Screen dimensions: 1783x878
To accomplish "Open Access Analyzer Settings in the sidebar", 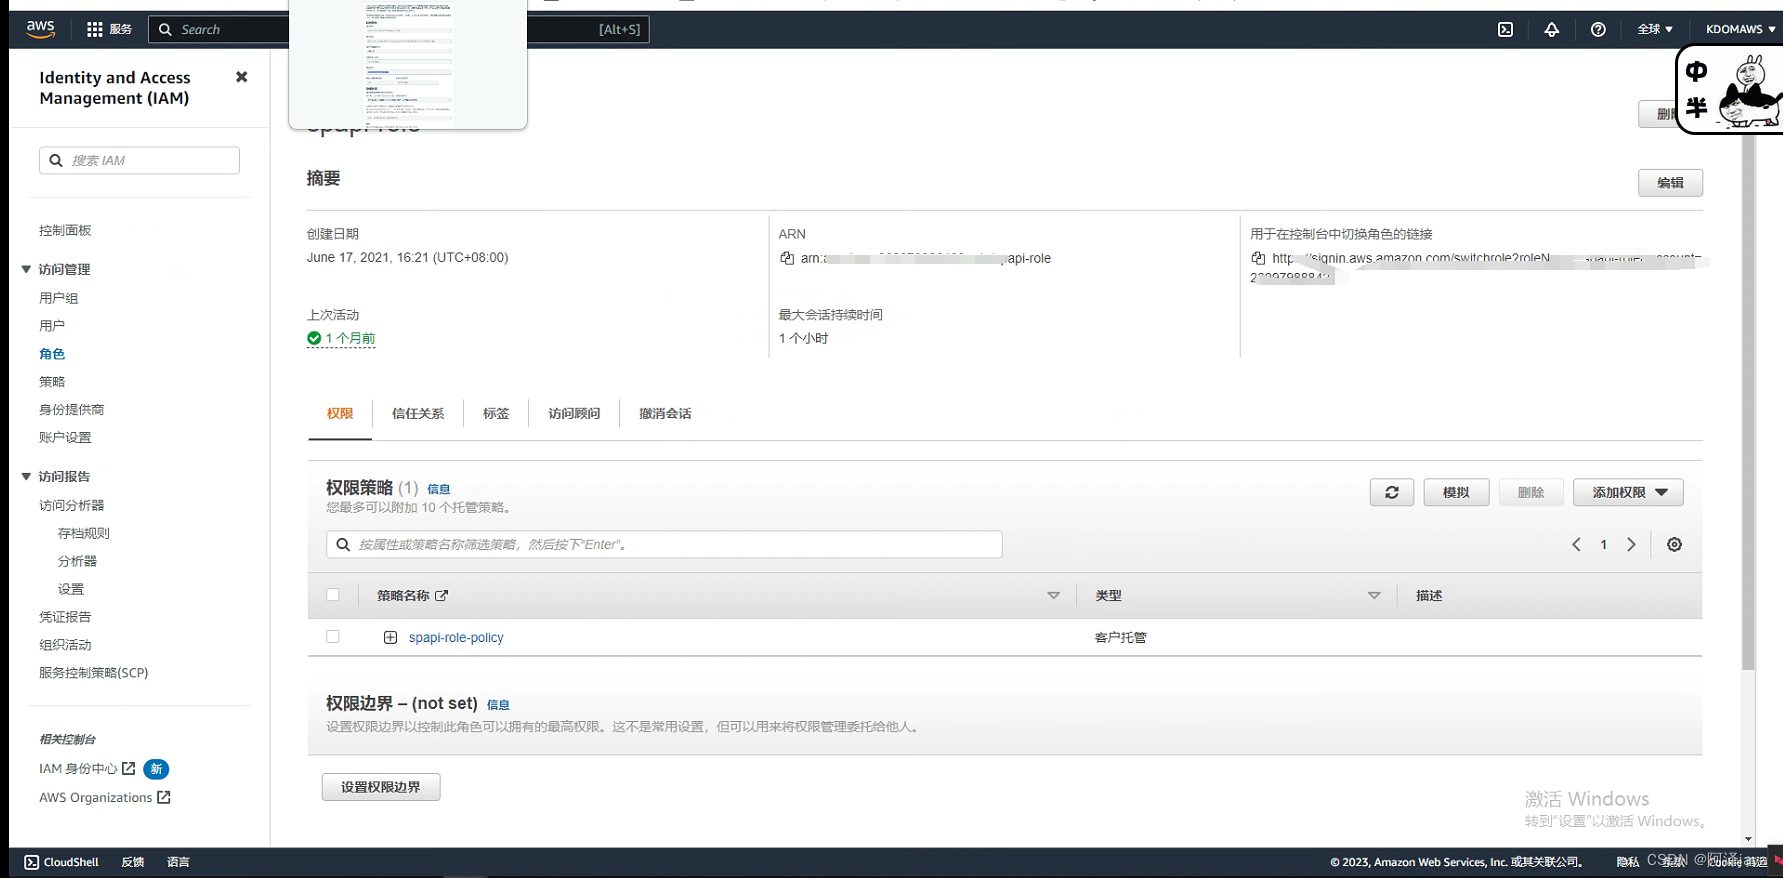I will tap(71, 590).
